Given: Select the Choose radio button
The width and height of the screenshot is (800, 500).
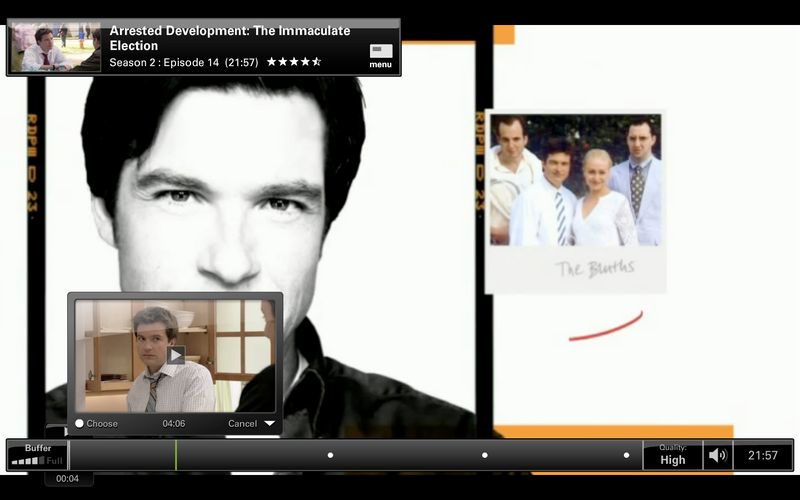Looking at the screenshot, I should (79, 423).
